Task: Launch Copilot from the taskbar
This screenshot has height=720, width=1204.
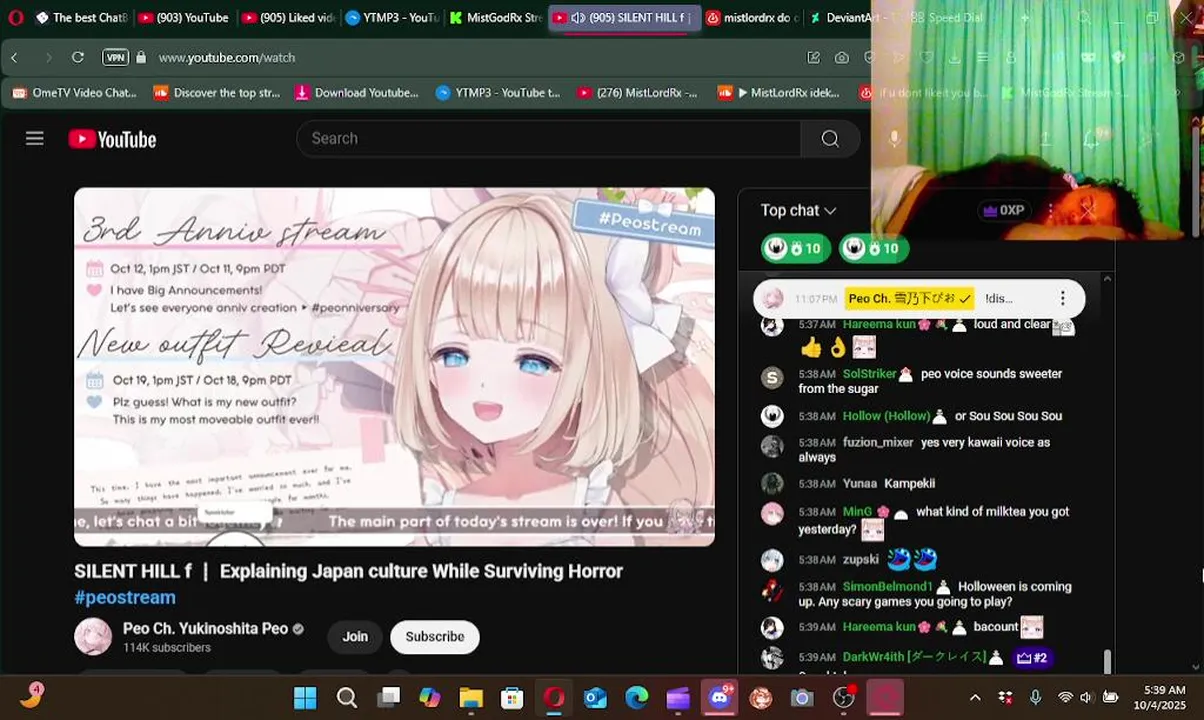Action: pos(430,697)
